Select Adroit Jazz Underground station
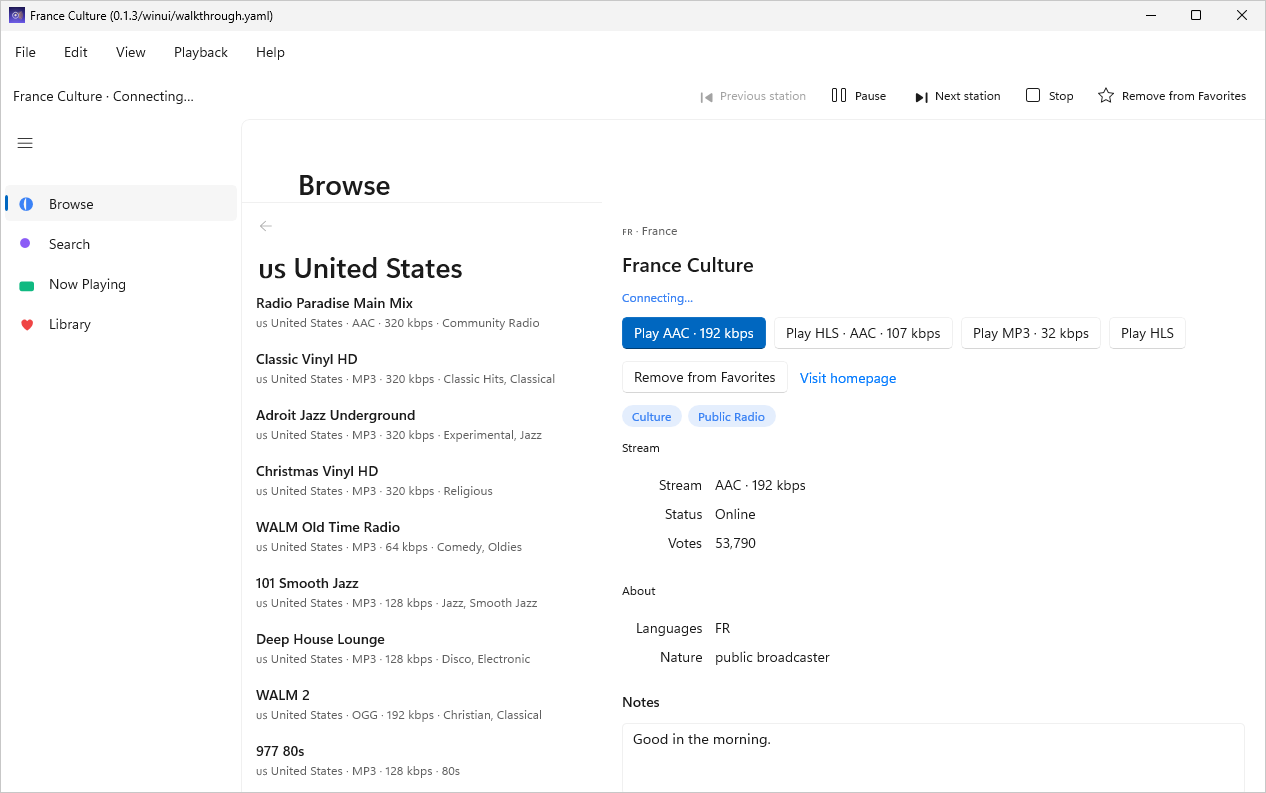The image size is (1266, 793). coord(422,424)
